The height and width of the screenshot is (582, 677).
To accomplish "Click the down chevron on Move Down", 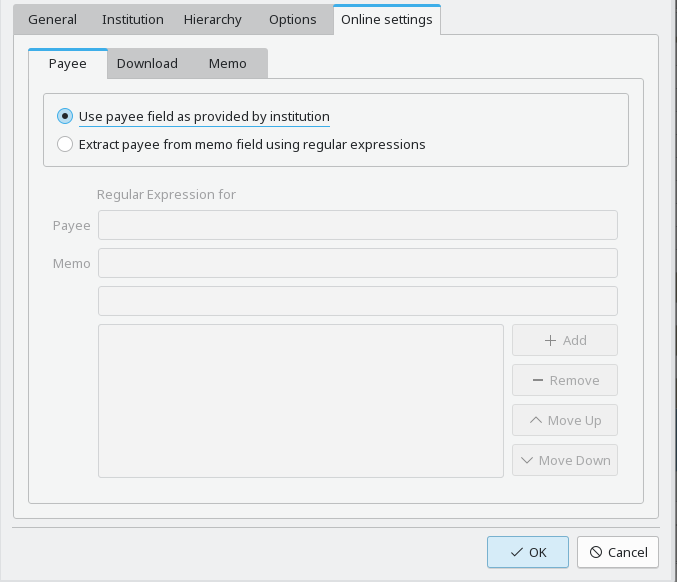I will 527,460.
